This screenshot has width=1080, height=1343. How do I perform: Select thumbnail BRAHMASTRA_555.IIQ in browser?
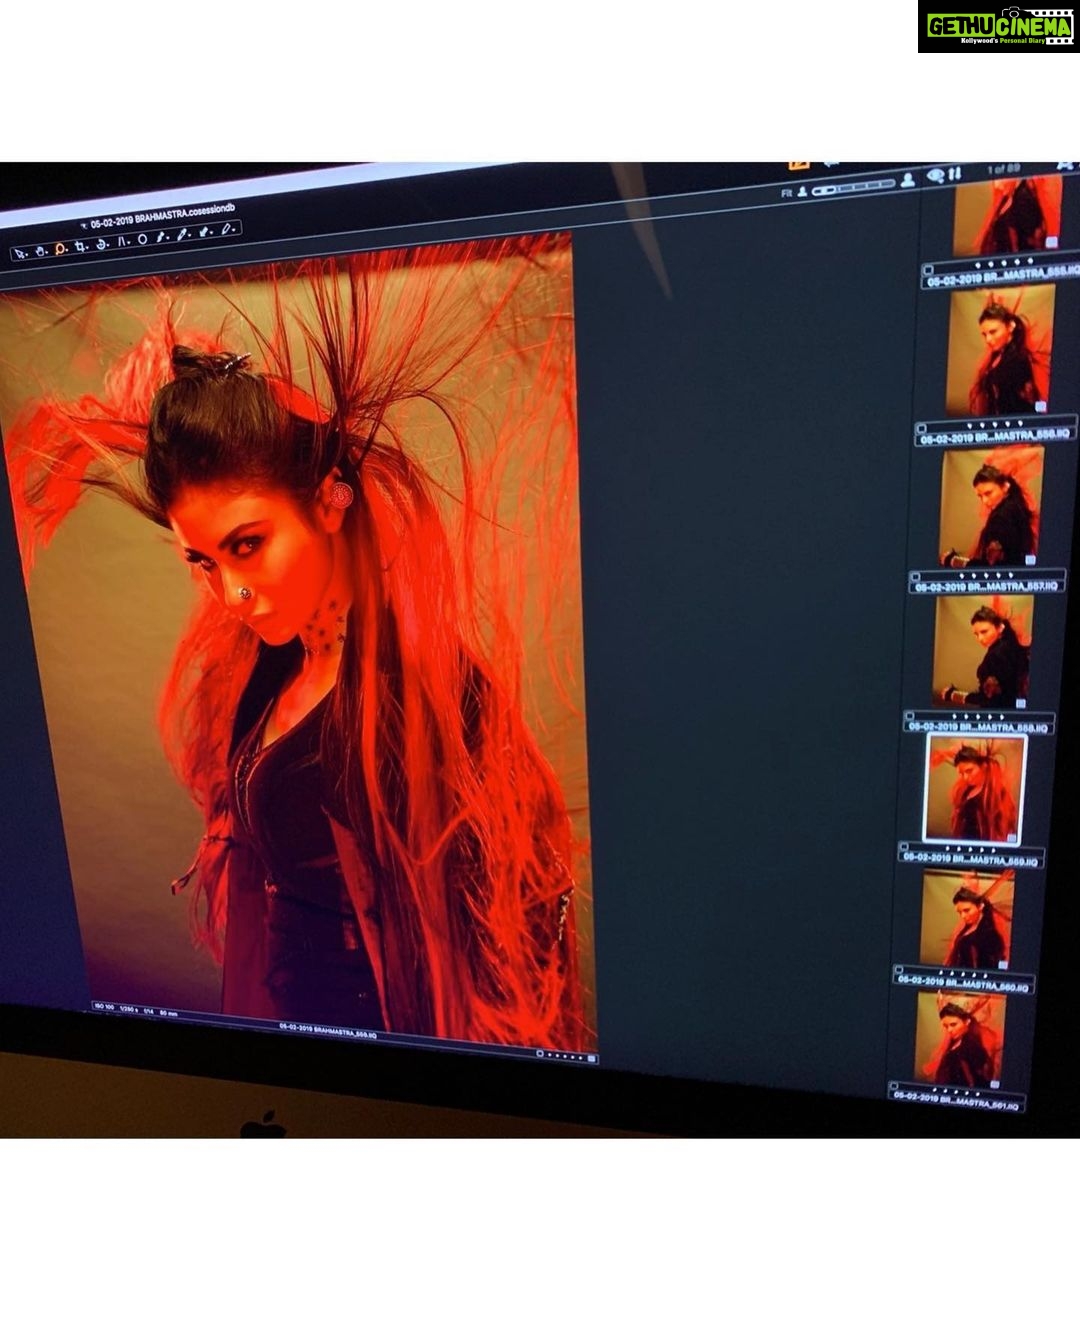[x=1008, y=215]
